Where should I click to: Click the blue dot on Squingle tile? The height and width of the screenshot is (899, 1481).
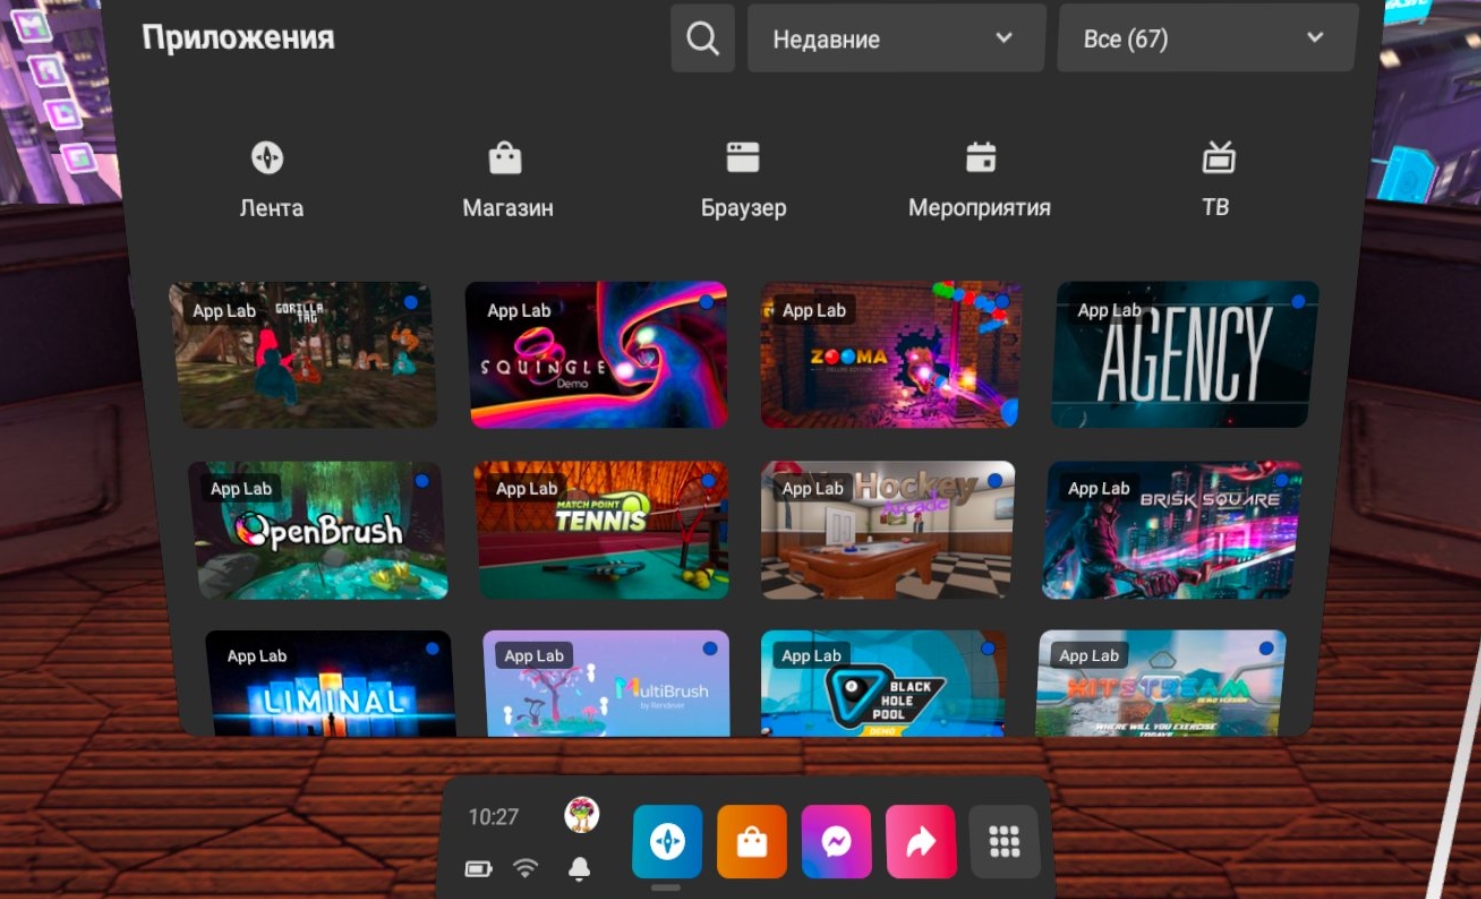[707, 301]
